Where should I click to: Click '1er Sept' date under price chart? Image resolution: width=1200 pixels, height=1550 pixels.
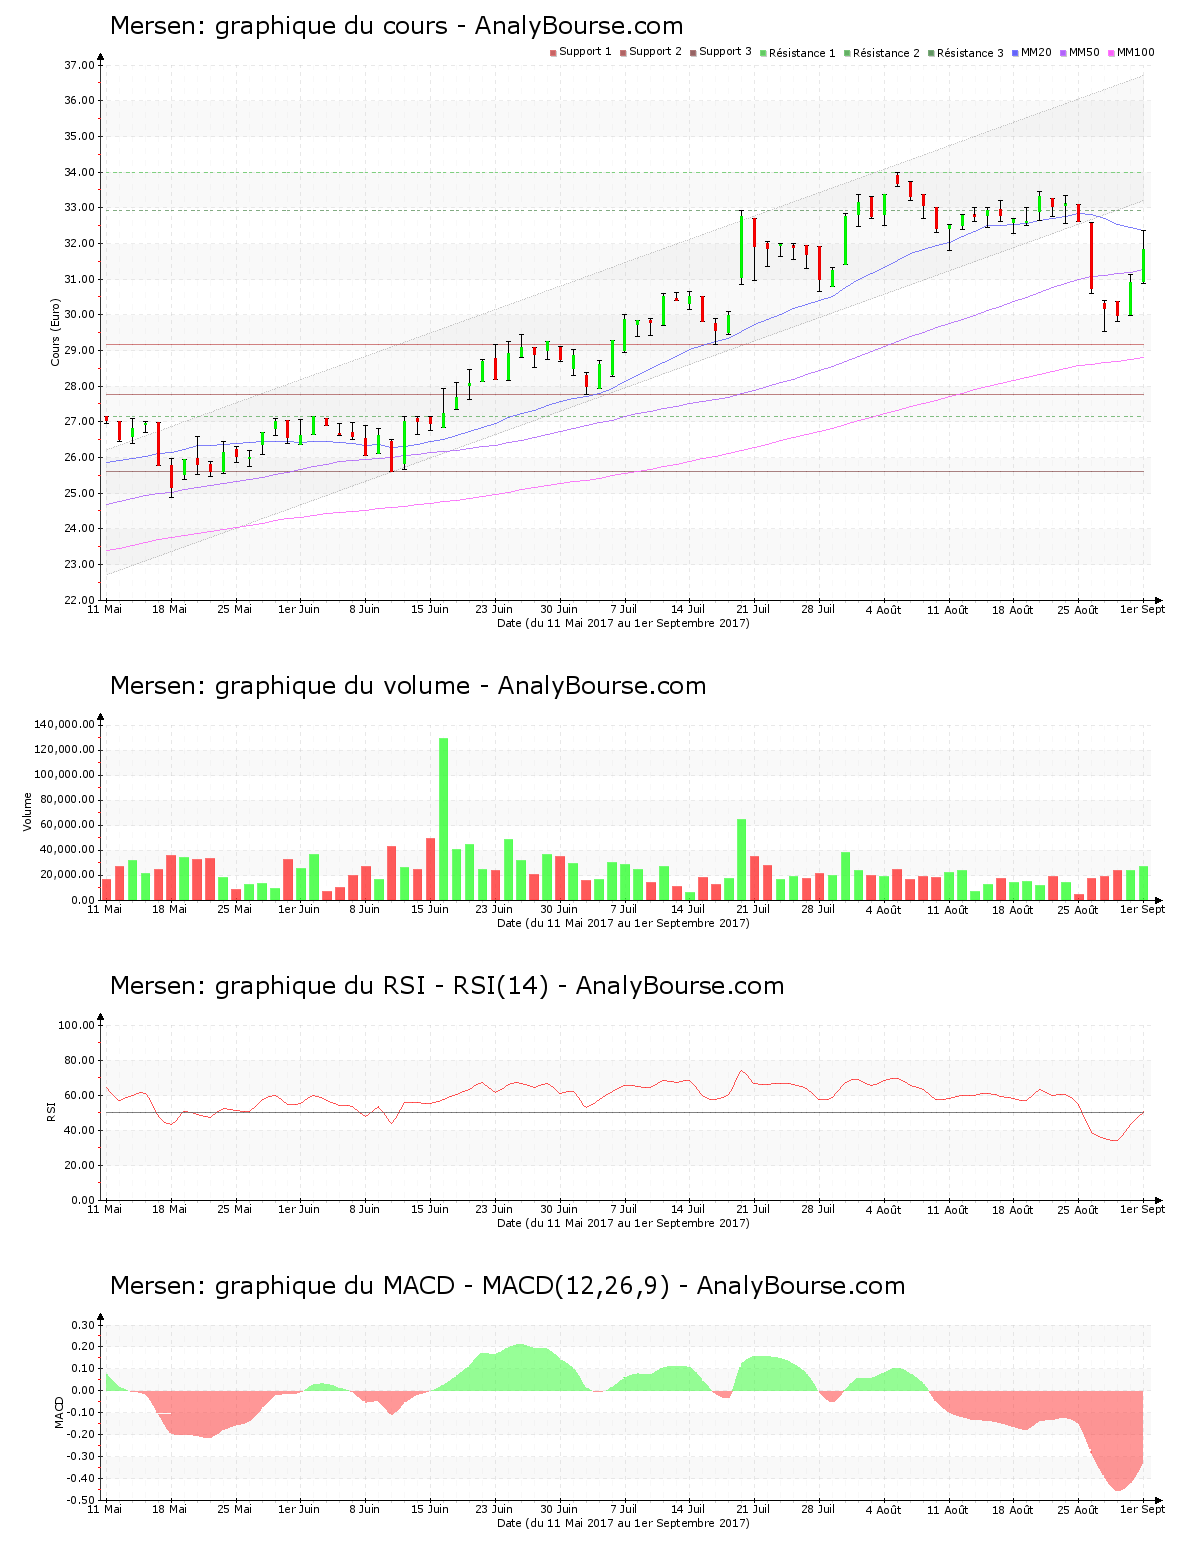[x=1142, y=609]
